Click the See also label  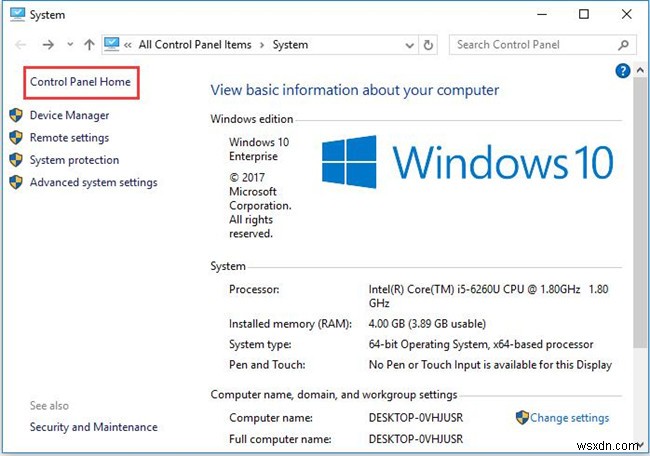tap(49, 406)
